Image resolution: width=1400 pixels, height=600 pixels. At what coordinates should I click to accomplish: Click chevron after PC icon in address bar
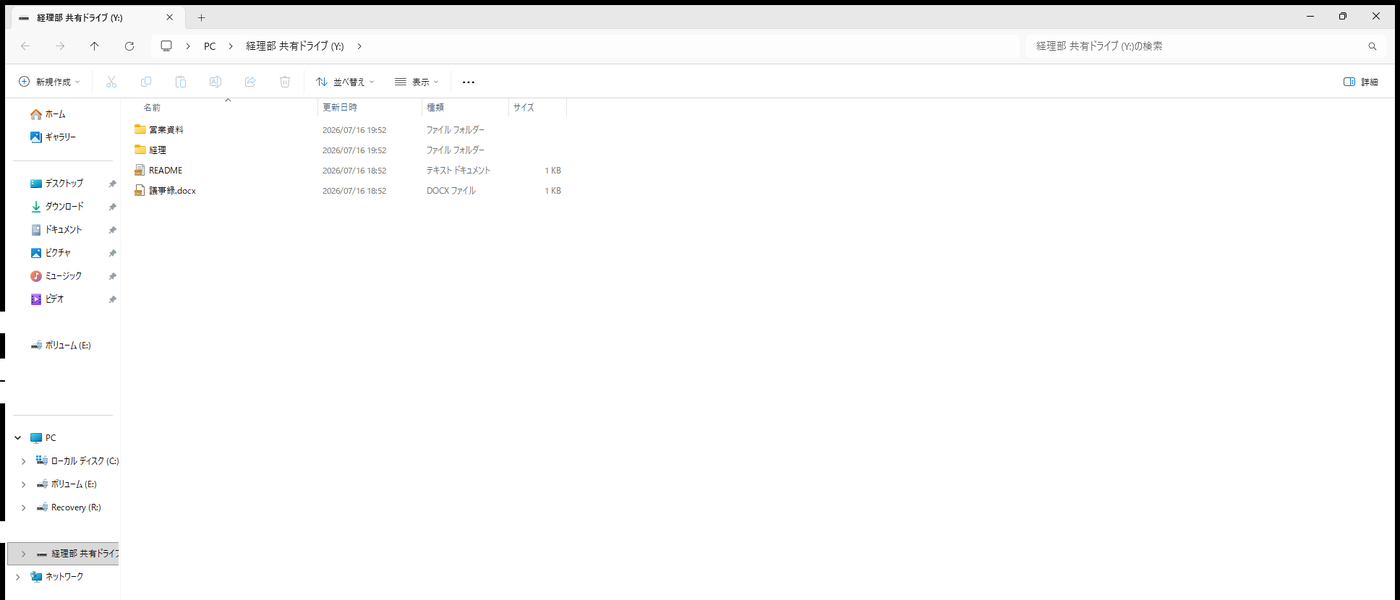click(188, 46)
